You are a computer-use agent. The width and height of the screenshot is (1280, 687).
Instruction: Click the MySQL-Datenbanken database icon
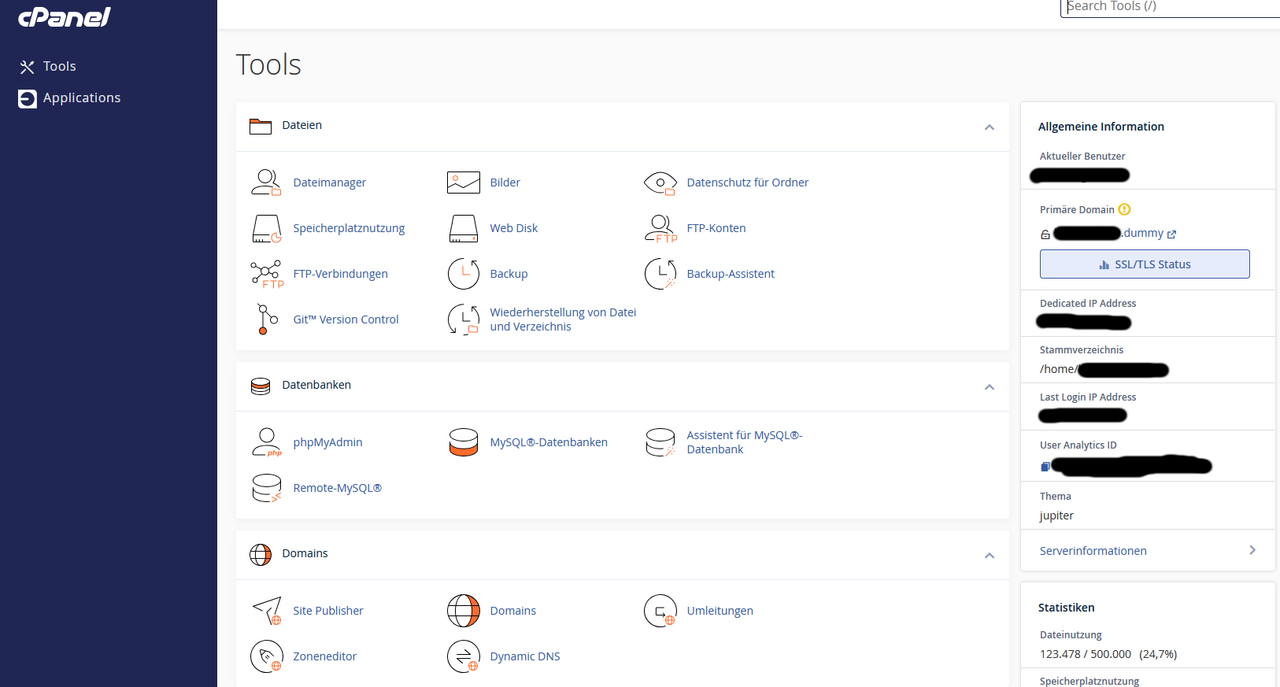463,442
